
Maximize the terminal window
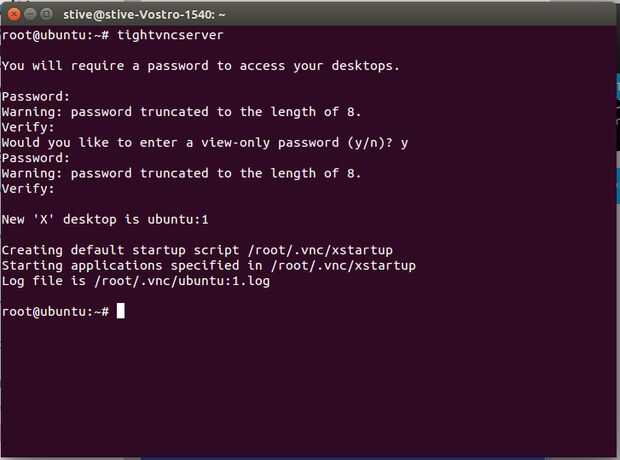coord(46,15)
